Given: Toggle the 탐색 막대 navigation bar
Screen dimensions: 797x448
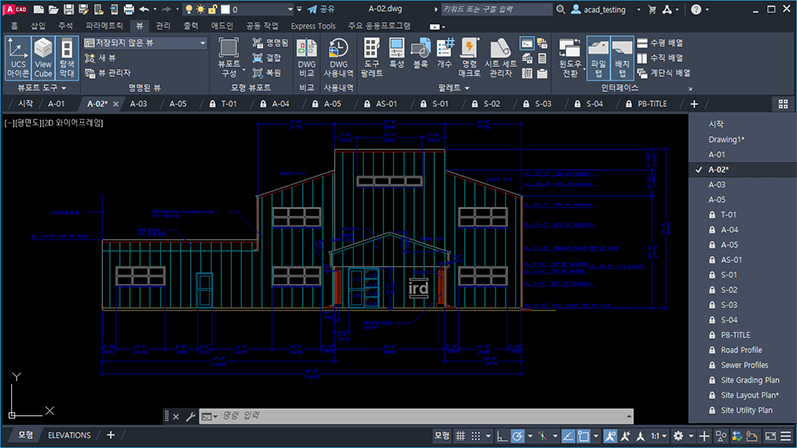Looking at the screenshot, I should (x=68, y=58).
